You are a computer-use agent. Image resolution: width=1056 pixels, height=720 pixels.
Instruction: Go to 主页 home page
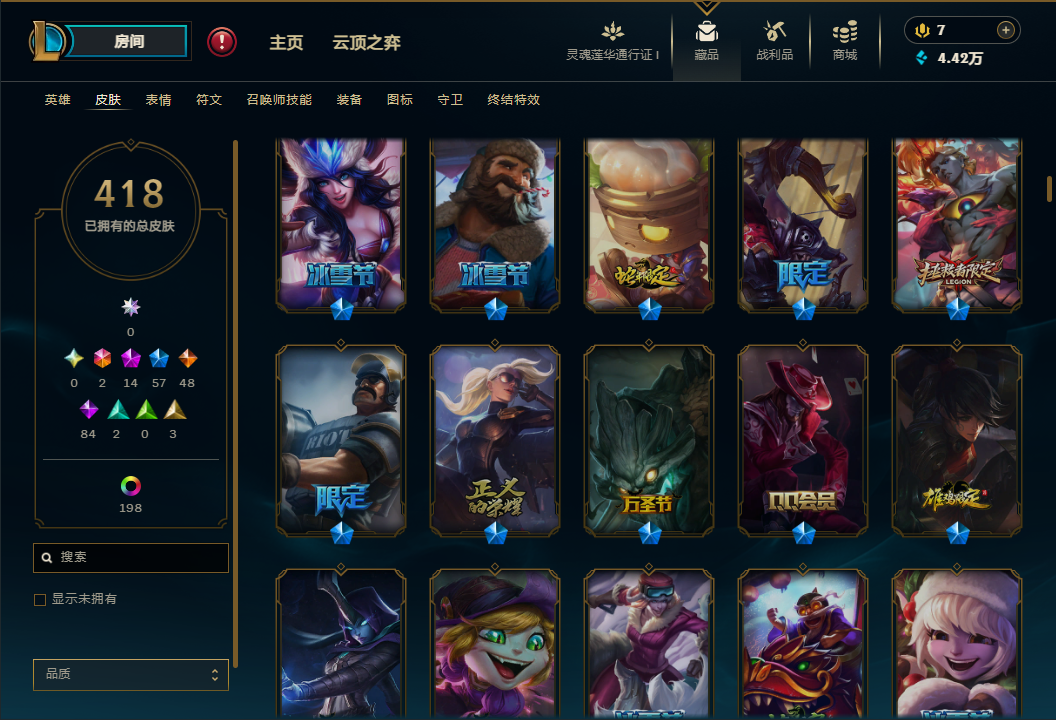tap(286, 42)
